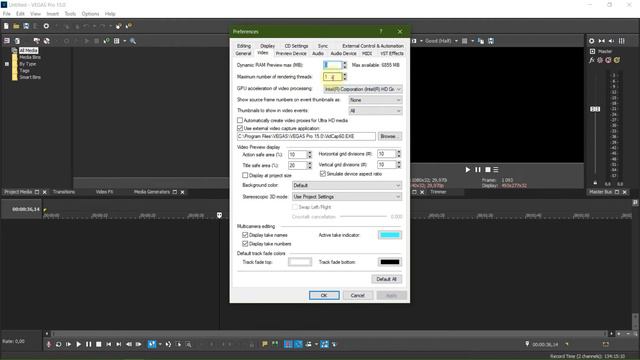Viewport: 640px width, 360px height.
Task: Toggle loop playback in timeline transport bar
Action: point(58,344)
